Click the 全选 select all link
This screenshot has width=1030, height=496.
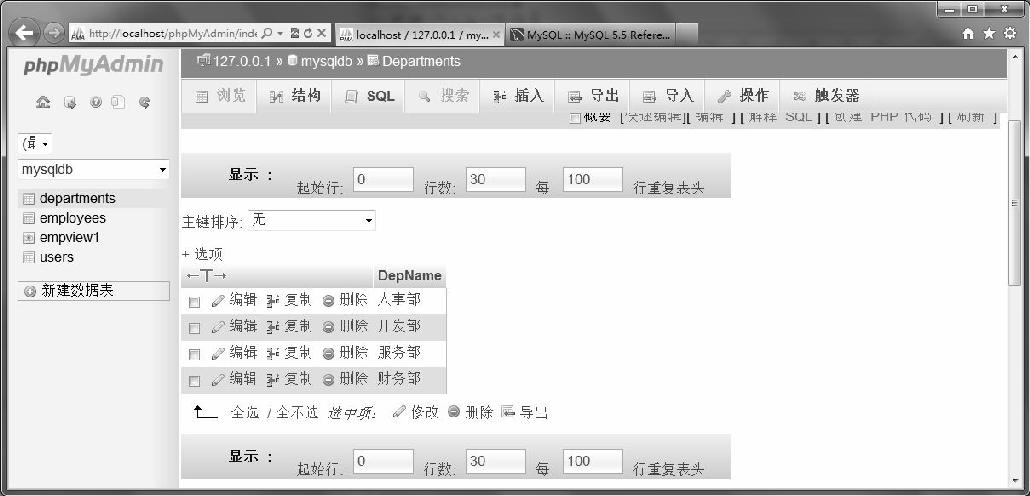245,413
